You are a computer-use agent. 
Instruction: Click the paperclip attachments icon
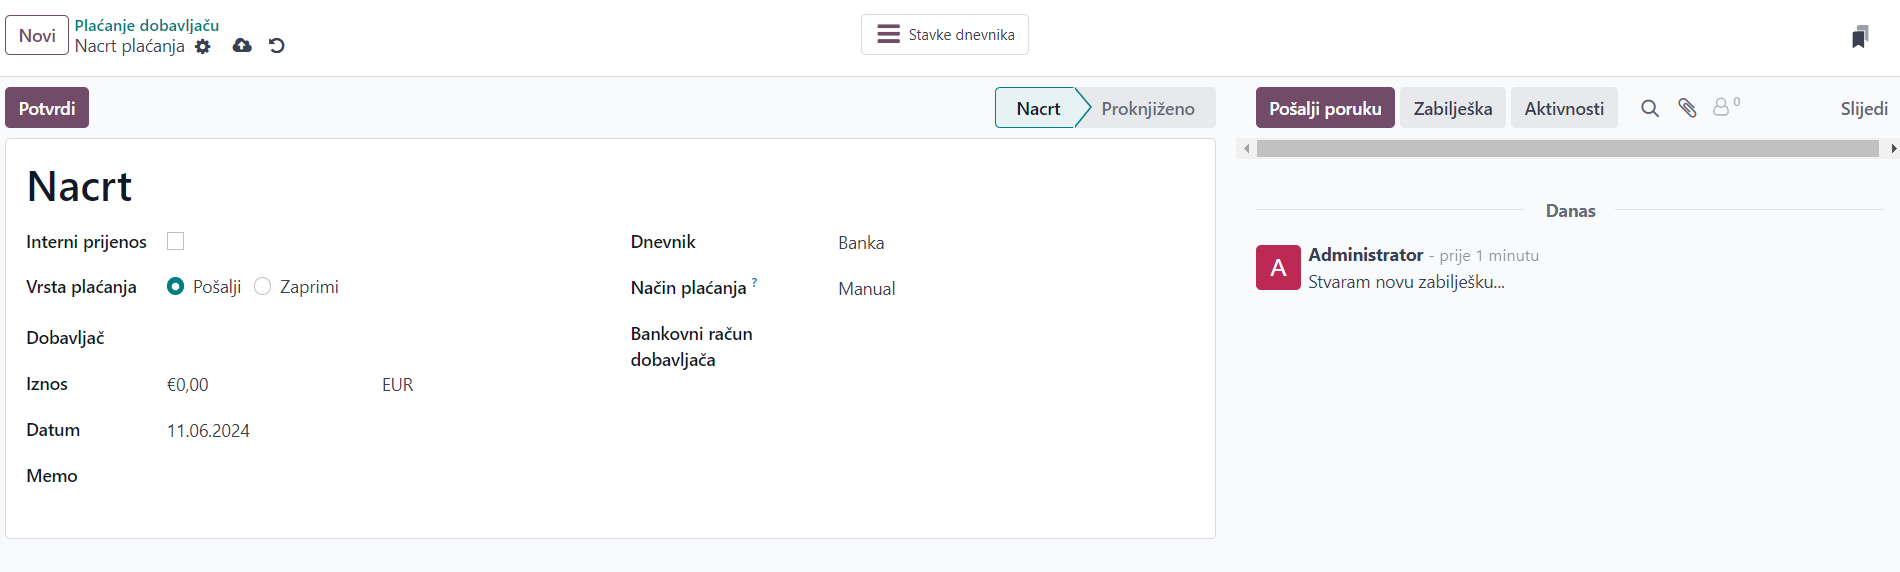(1687, 108)
